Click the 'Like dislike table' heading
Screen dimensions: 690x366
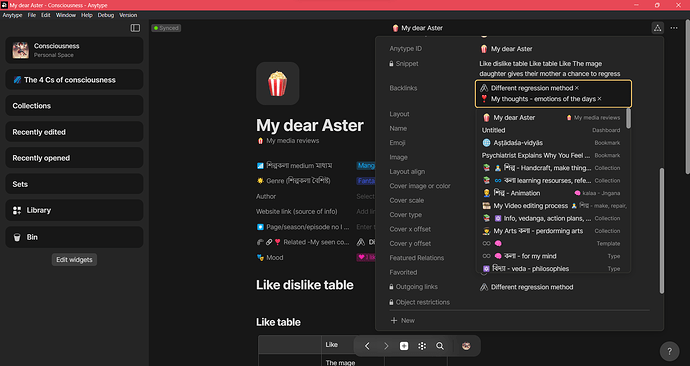pyautogui.click(x=305, y=285)
